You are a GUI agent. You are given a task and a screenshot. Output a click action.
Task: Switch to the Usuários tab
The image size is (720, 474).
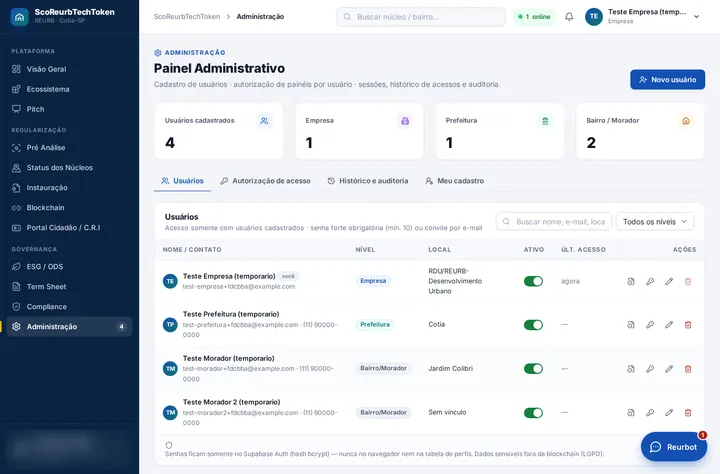(182, 181)
